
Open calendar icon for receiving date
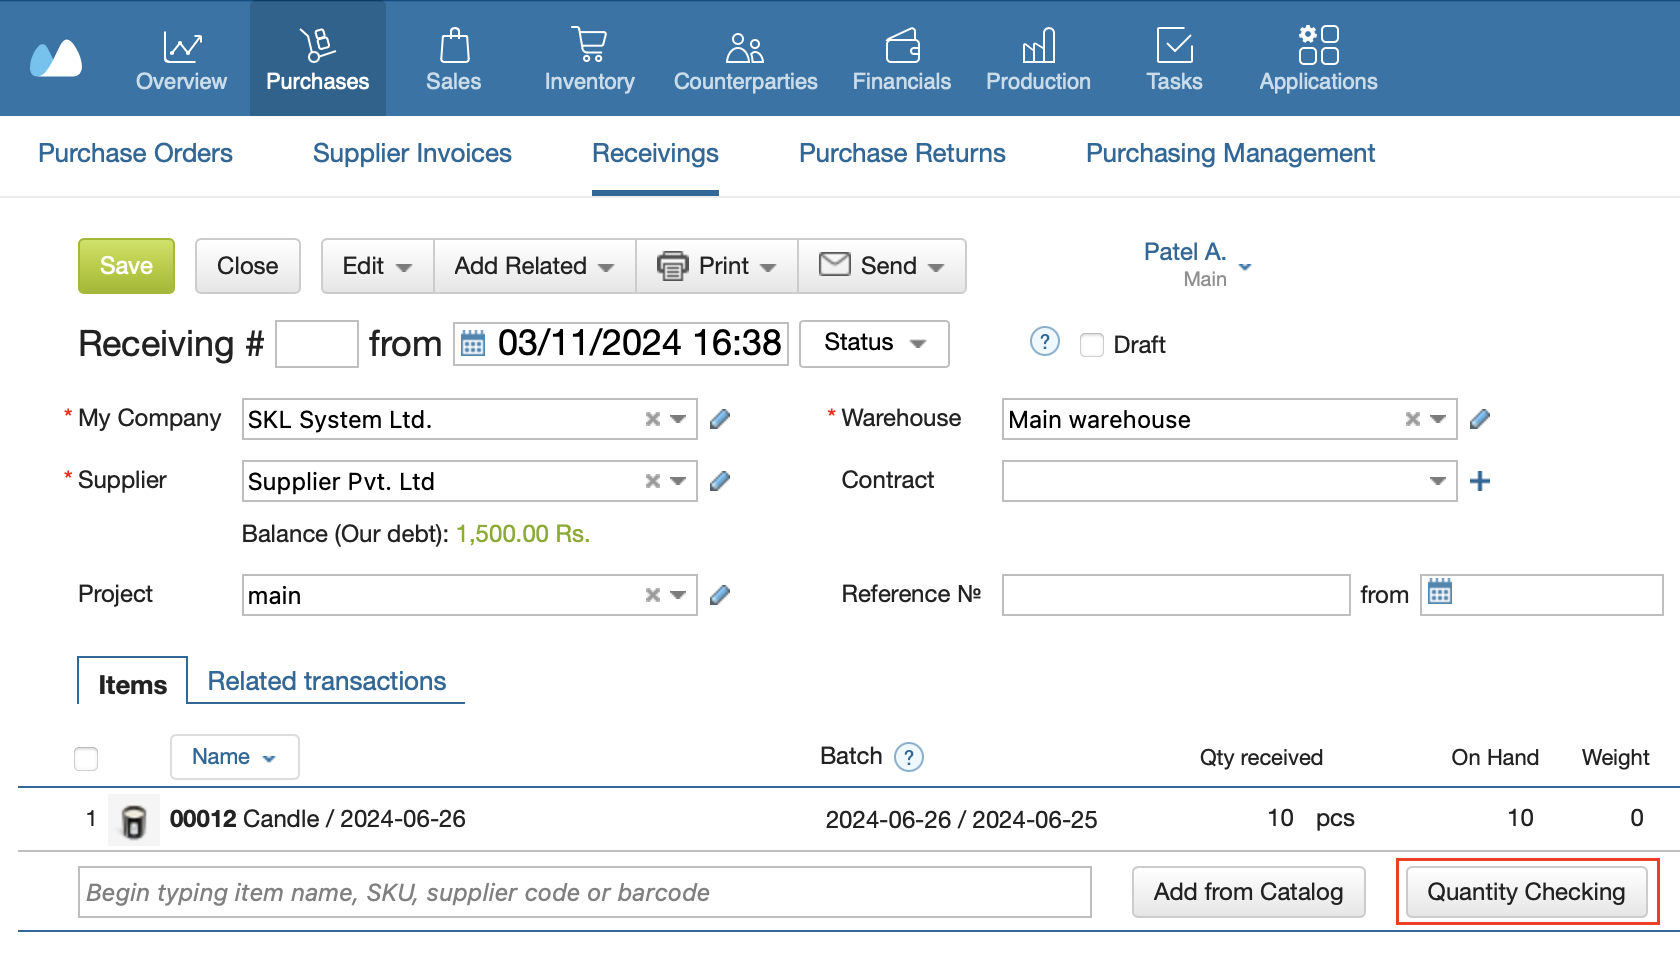pos(473,344)
